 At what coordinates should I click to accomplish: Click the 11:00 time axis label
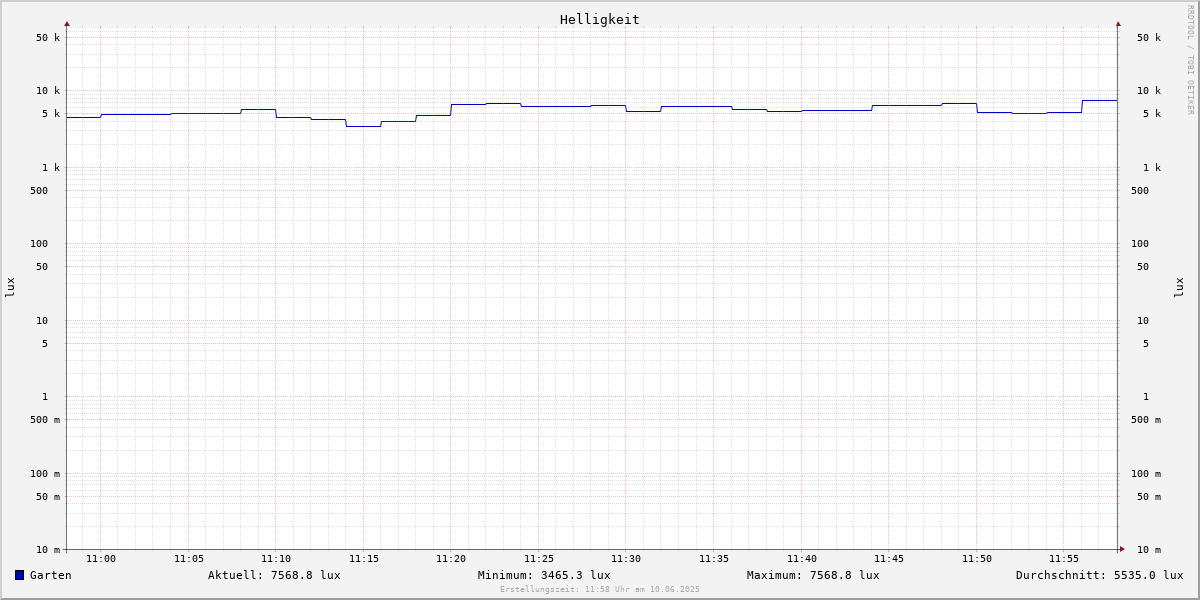101,559
